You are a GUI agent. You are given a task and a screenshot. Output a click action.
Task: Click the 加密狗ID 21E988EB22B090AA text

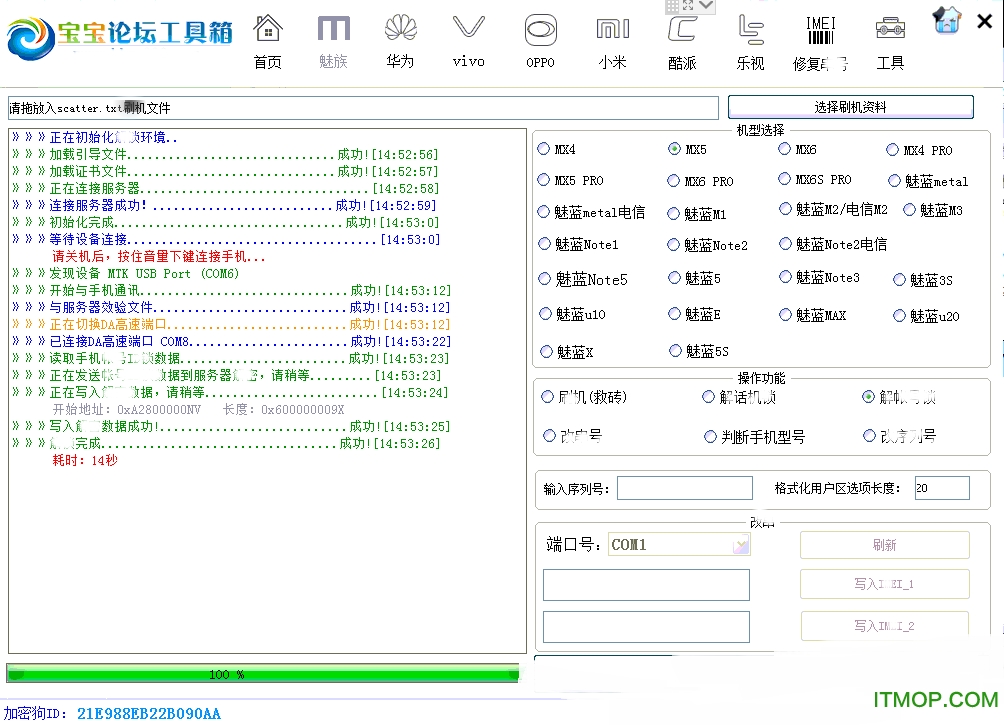click(112, 713)
